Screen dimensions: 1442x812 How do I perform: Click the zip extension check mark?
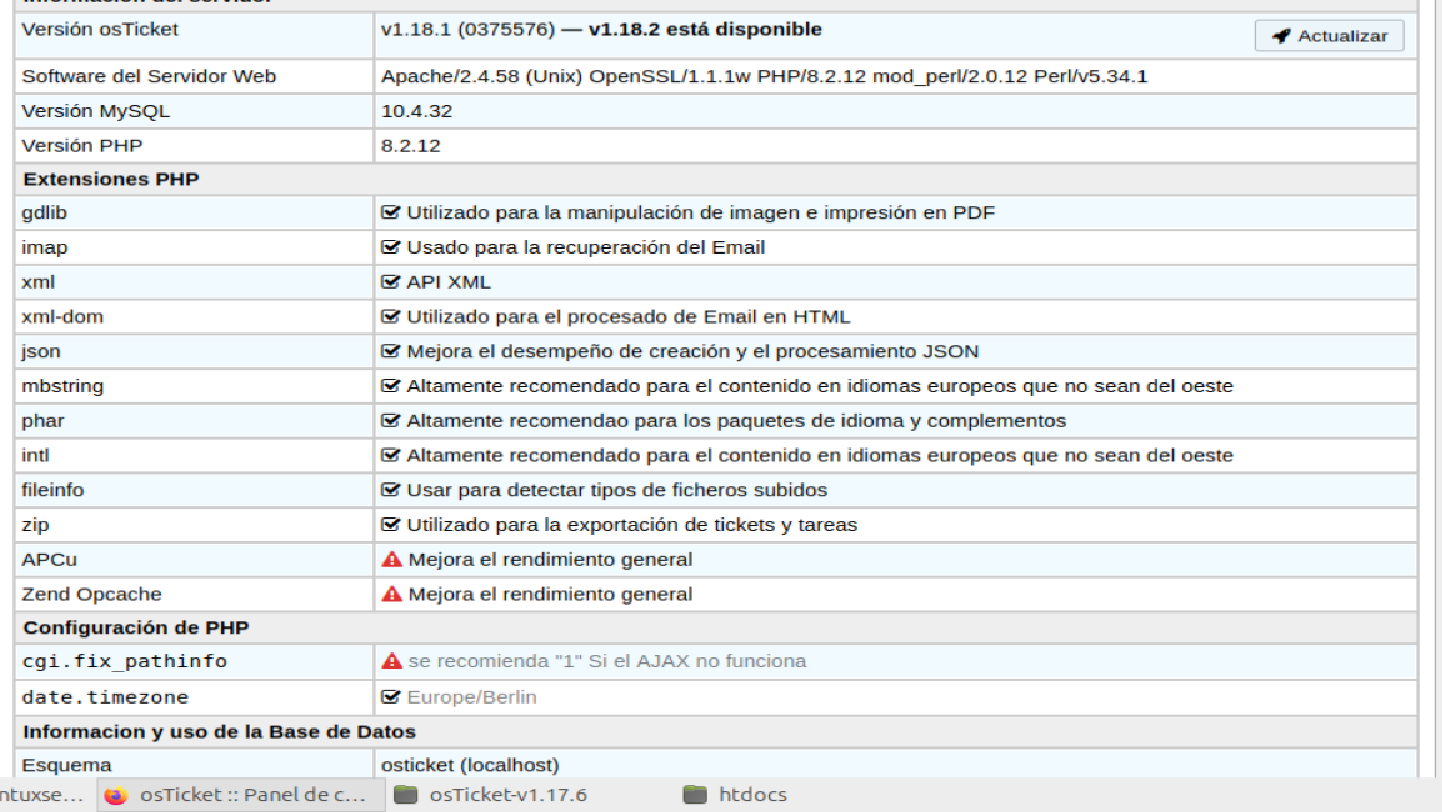tap(391, 525)
